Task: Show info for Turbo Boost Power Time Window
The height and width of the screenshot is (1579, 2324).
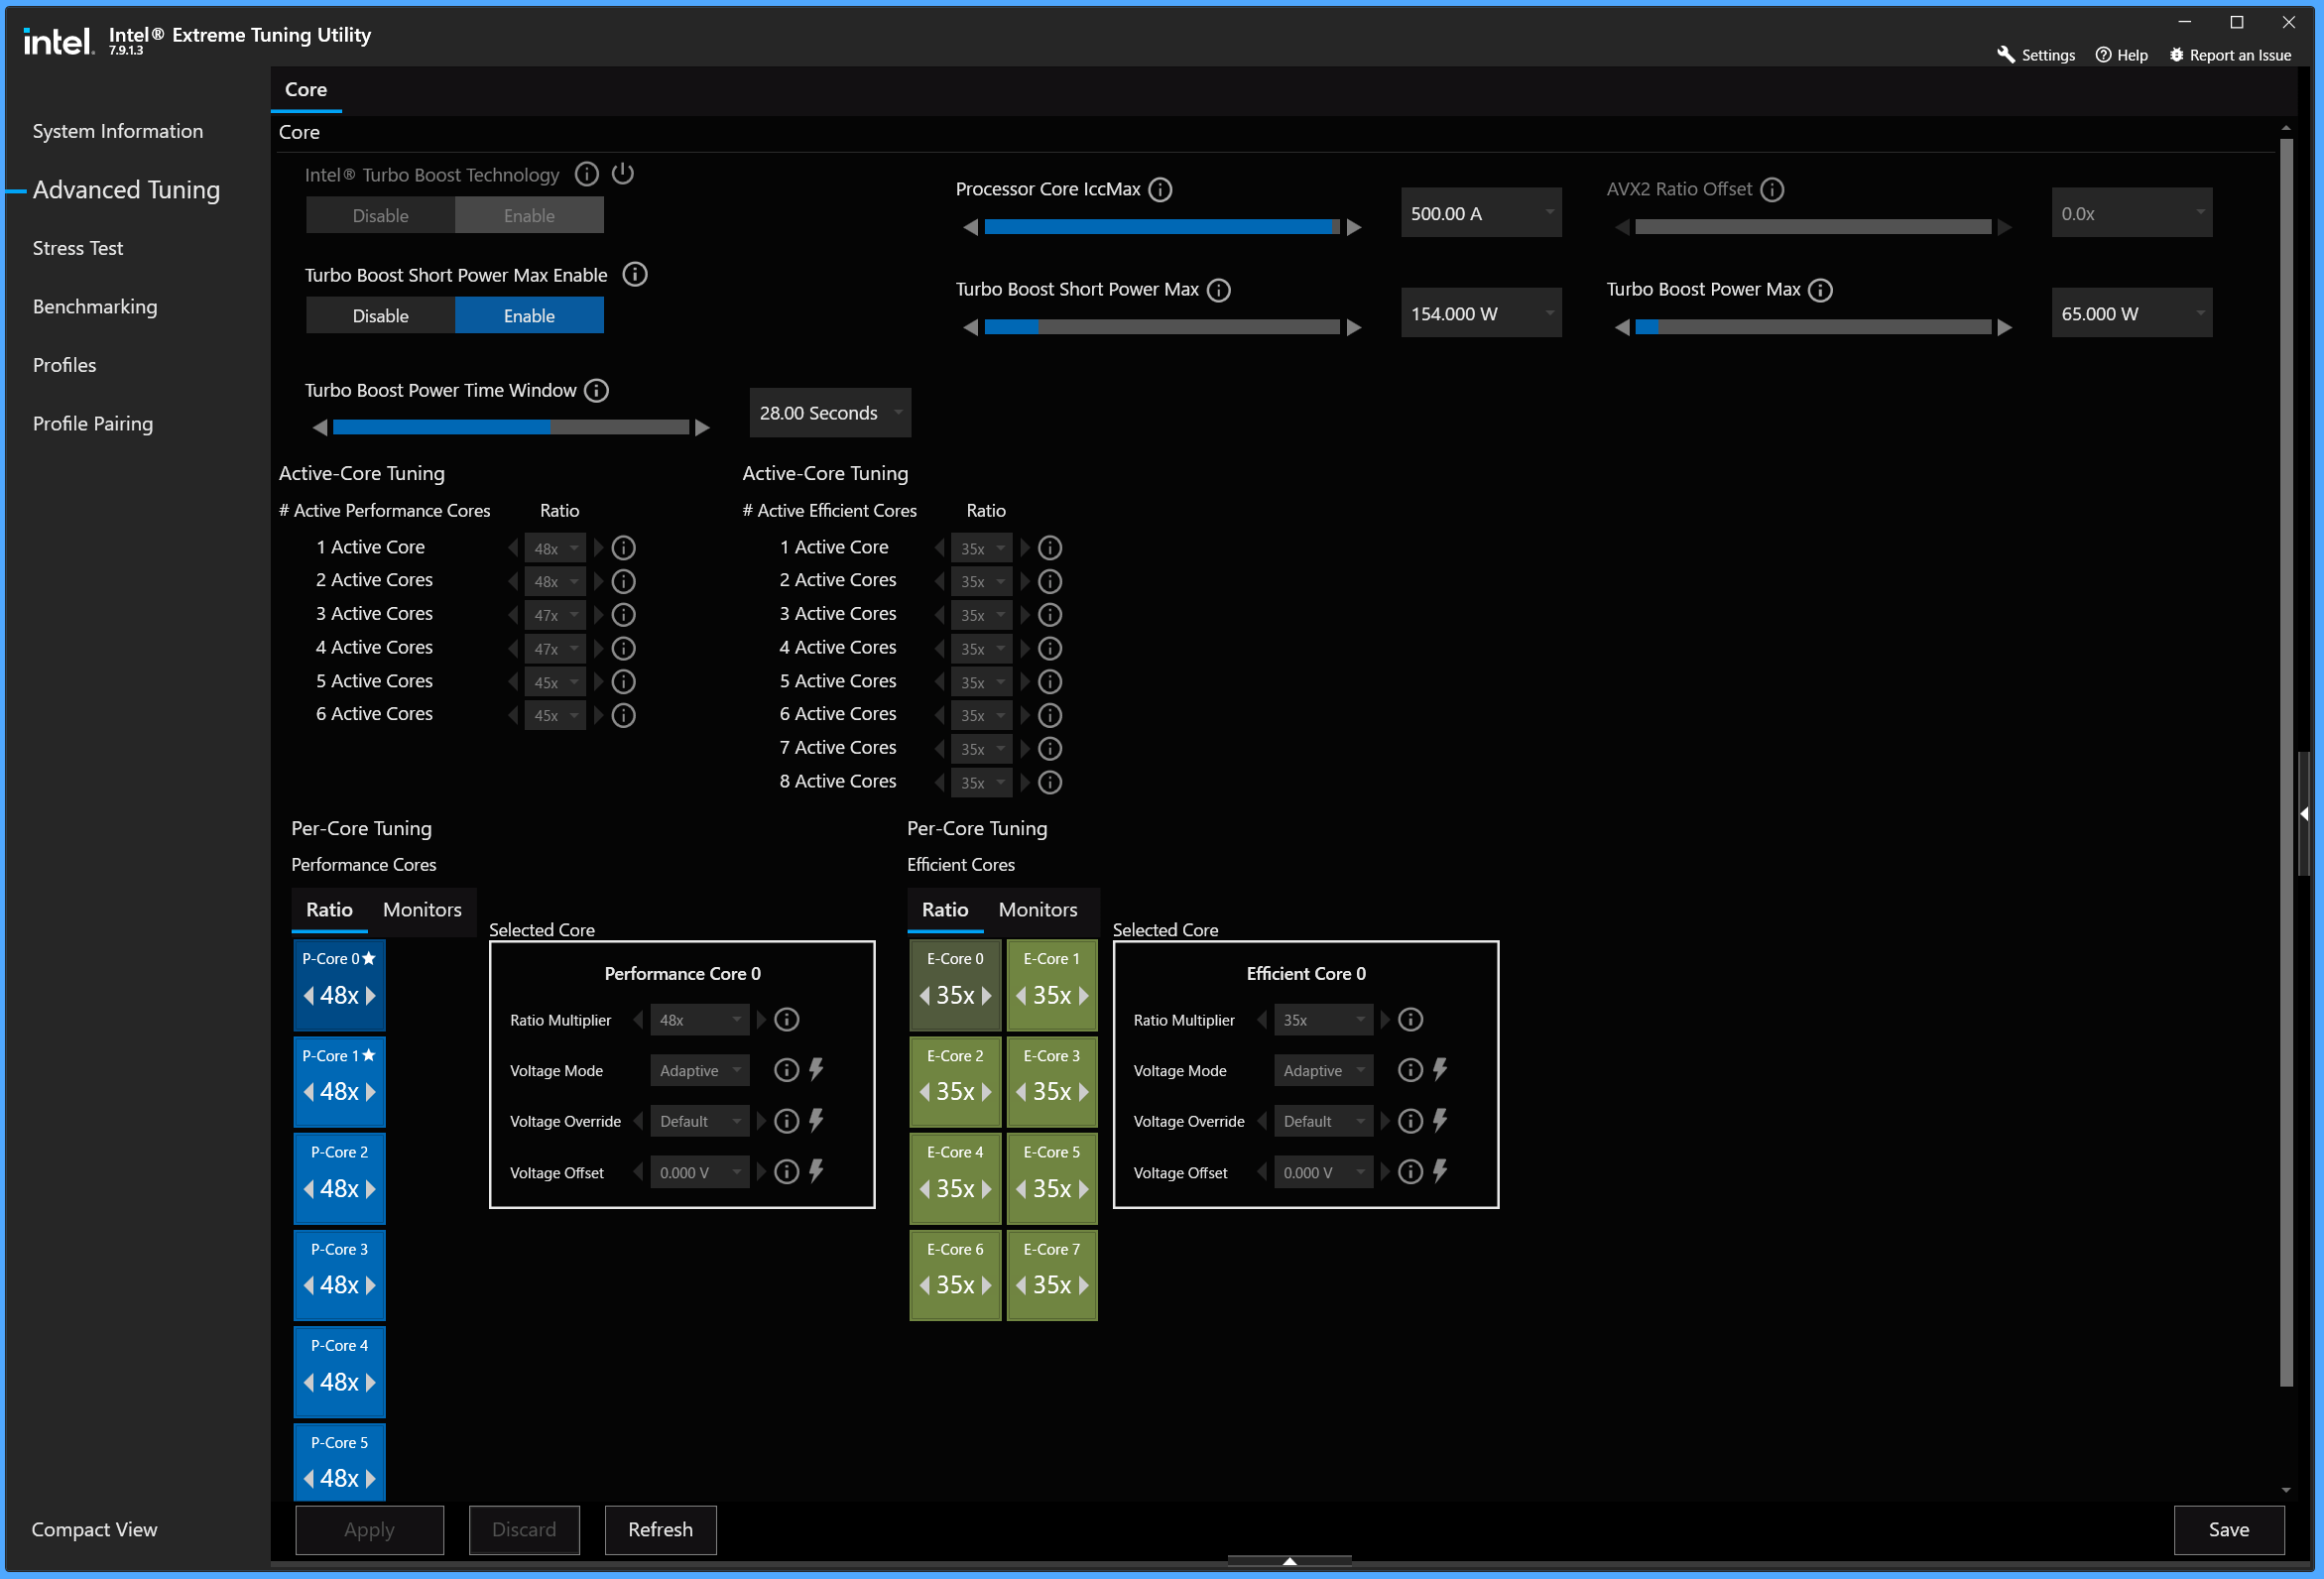Action: point(597,390)
